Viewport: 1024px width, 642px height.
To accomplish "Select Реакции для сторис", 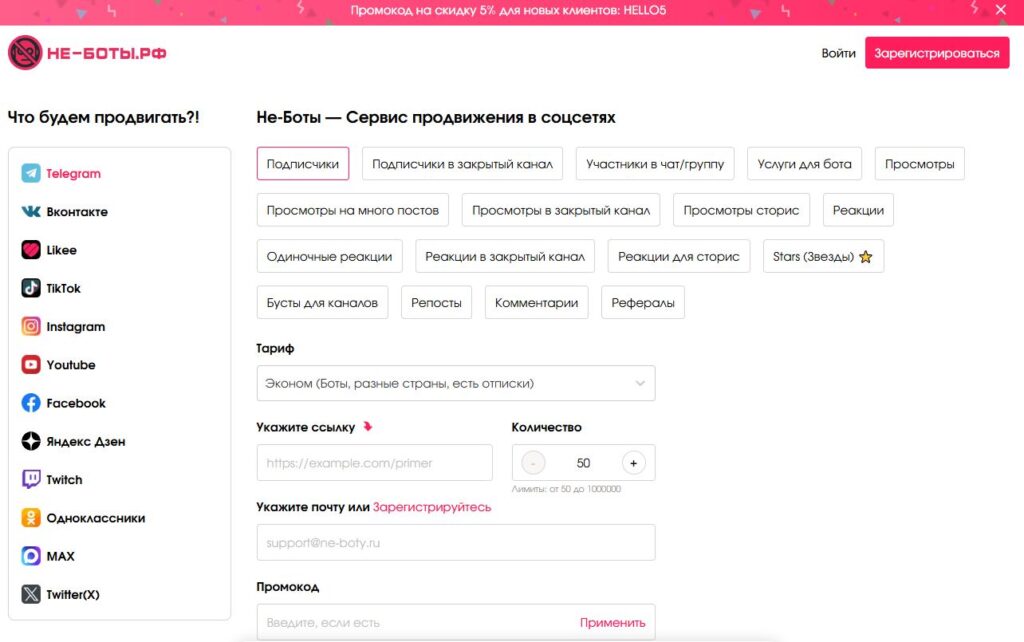I will [679, 257].
